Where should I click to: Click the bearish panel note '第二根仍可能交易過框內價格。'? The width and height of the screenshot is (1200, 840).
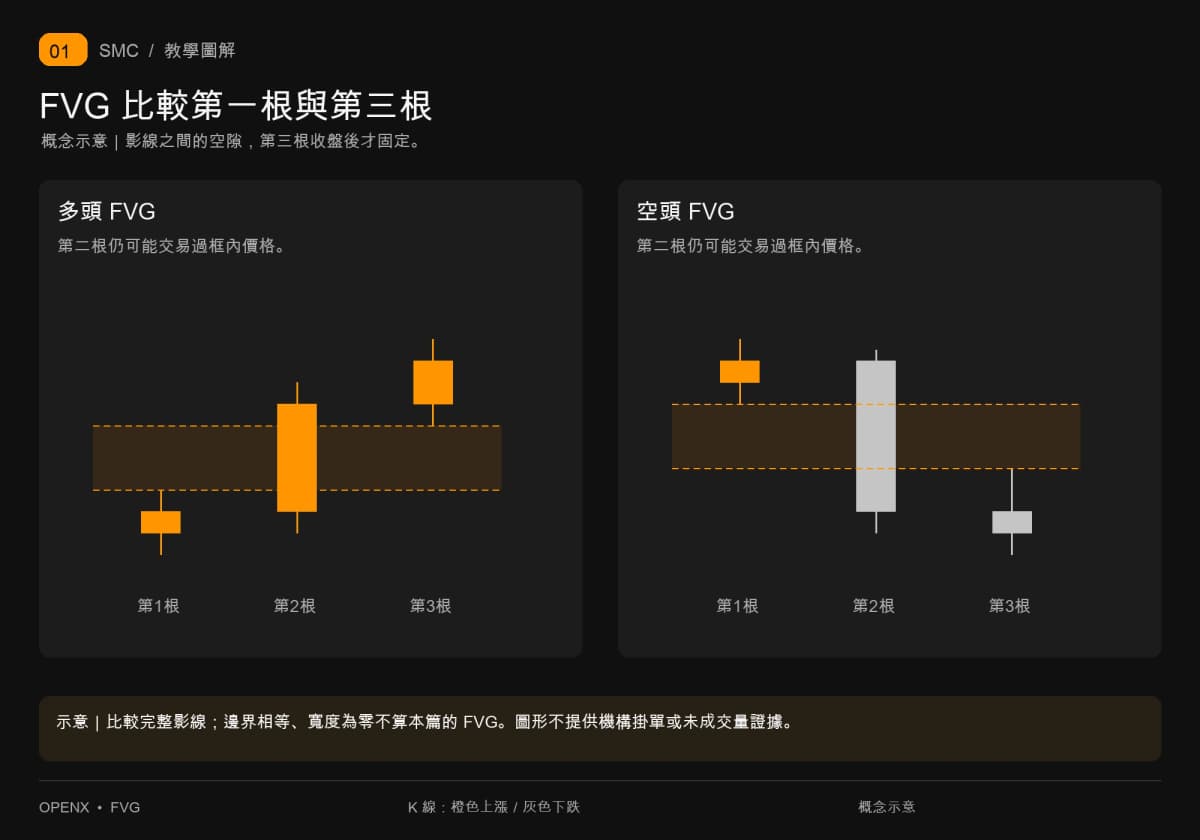point(753,246)
